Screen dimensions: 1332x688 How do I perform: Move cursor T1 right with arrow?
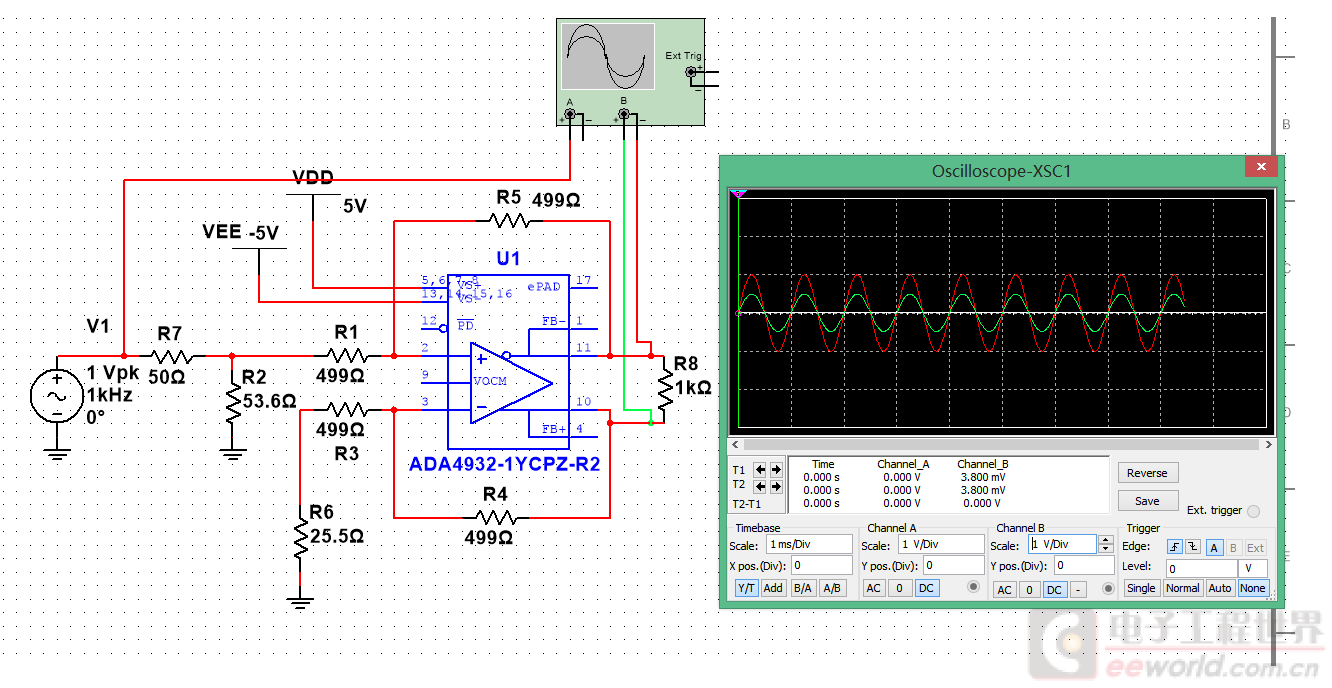click(x=775, y=469)
